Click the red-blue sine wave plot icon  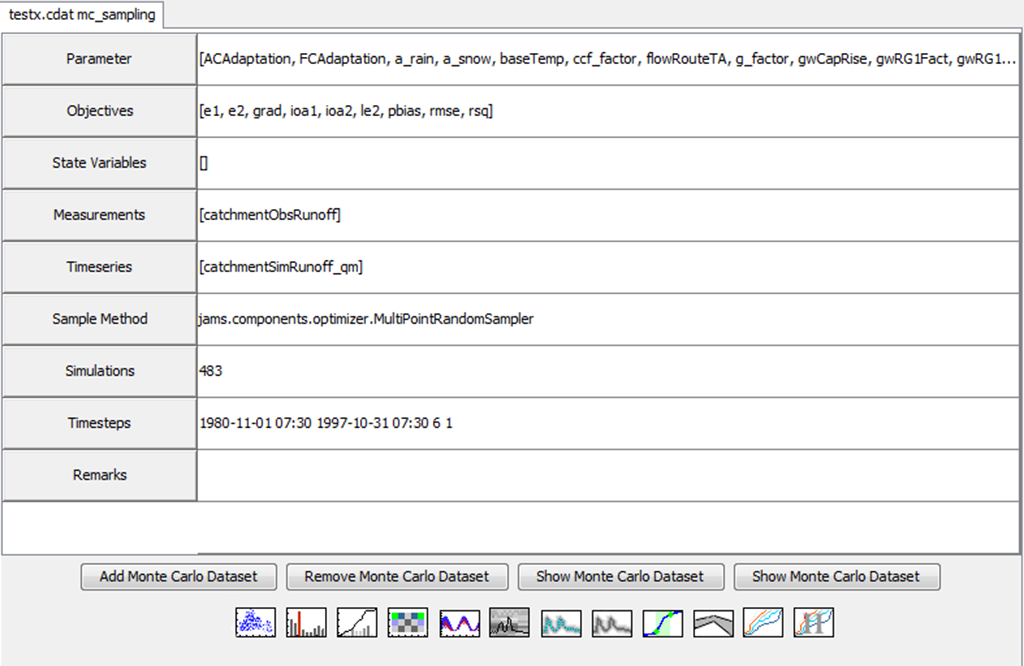coord(459,623)
